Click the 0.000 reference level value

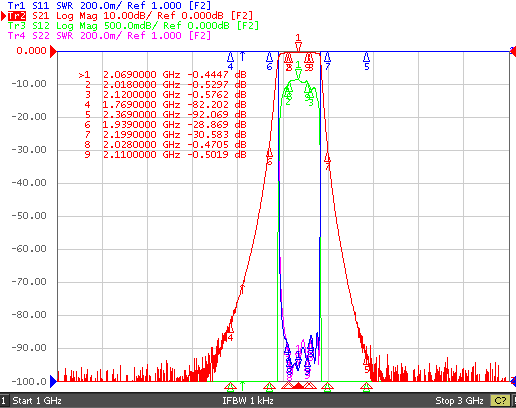coord(31,51)
